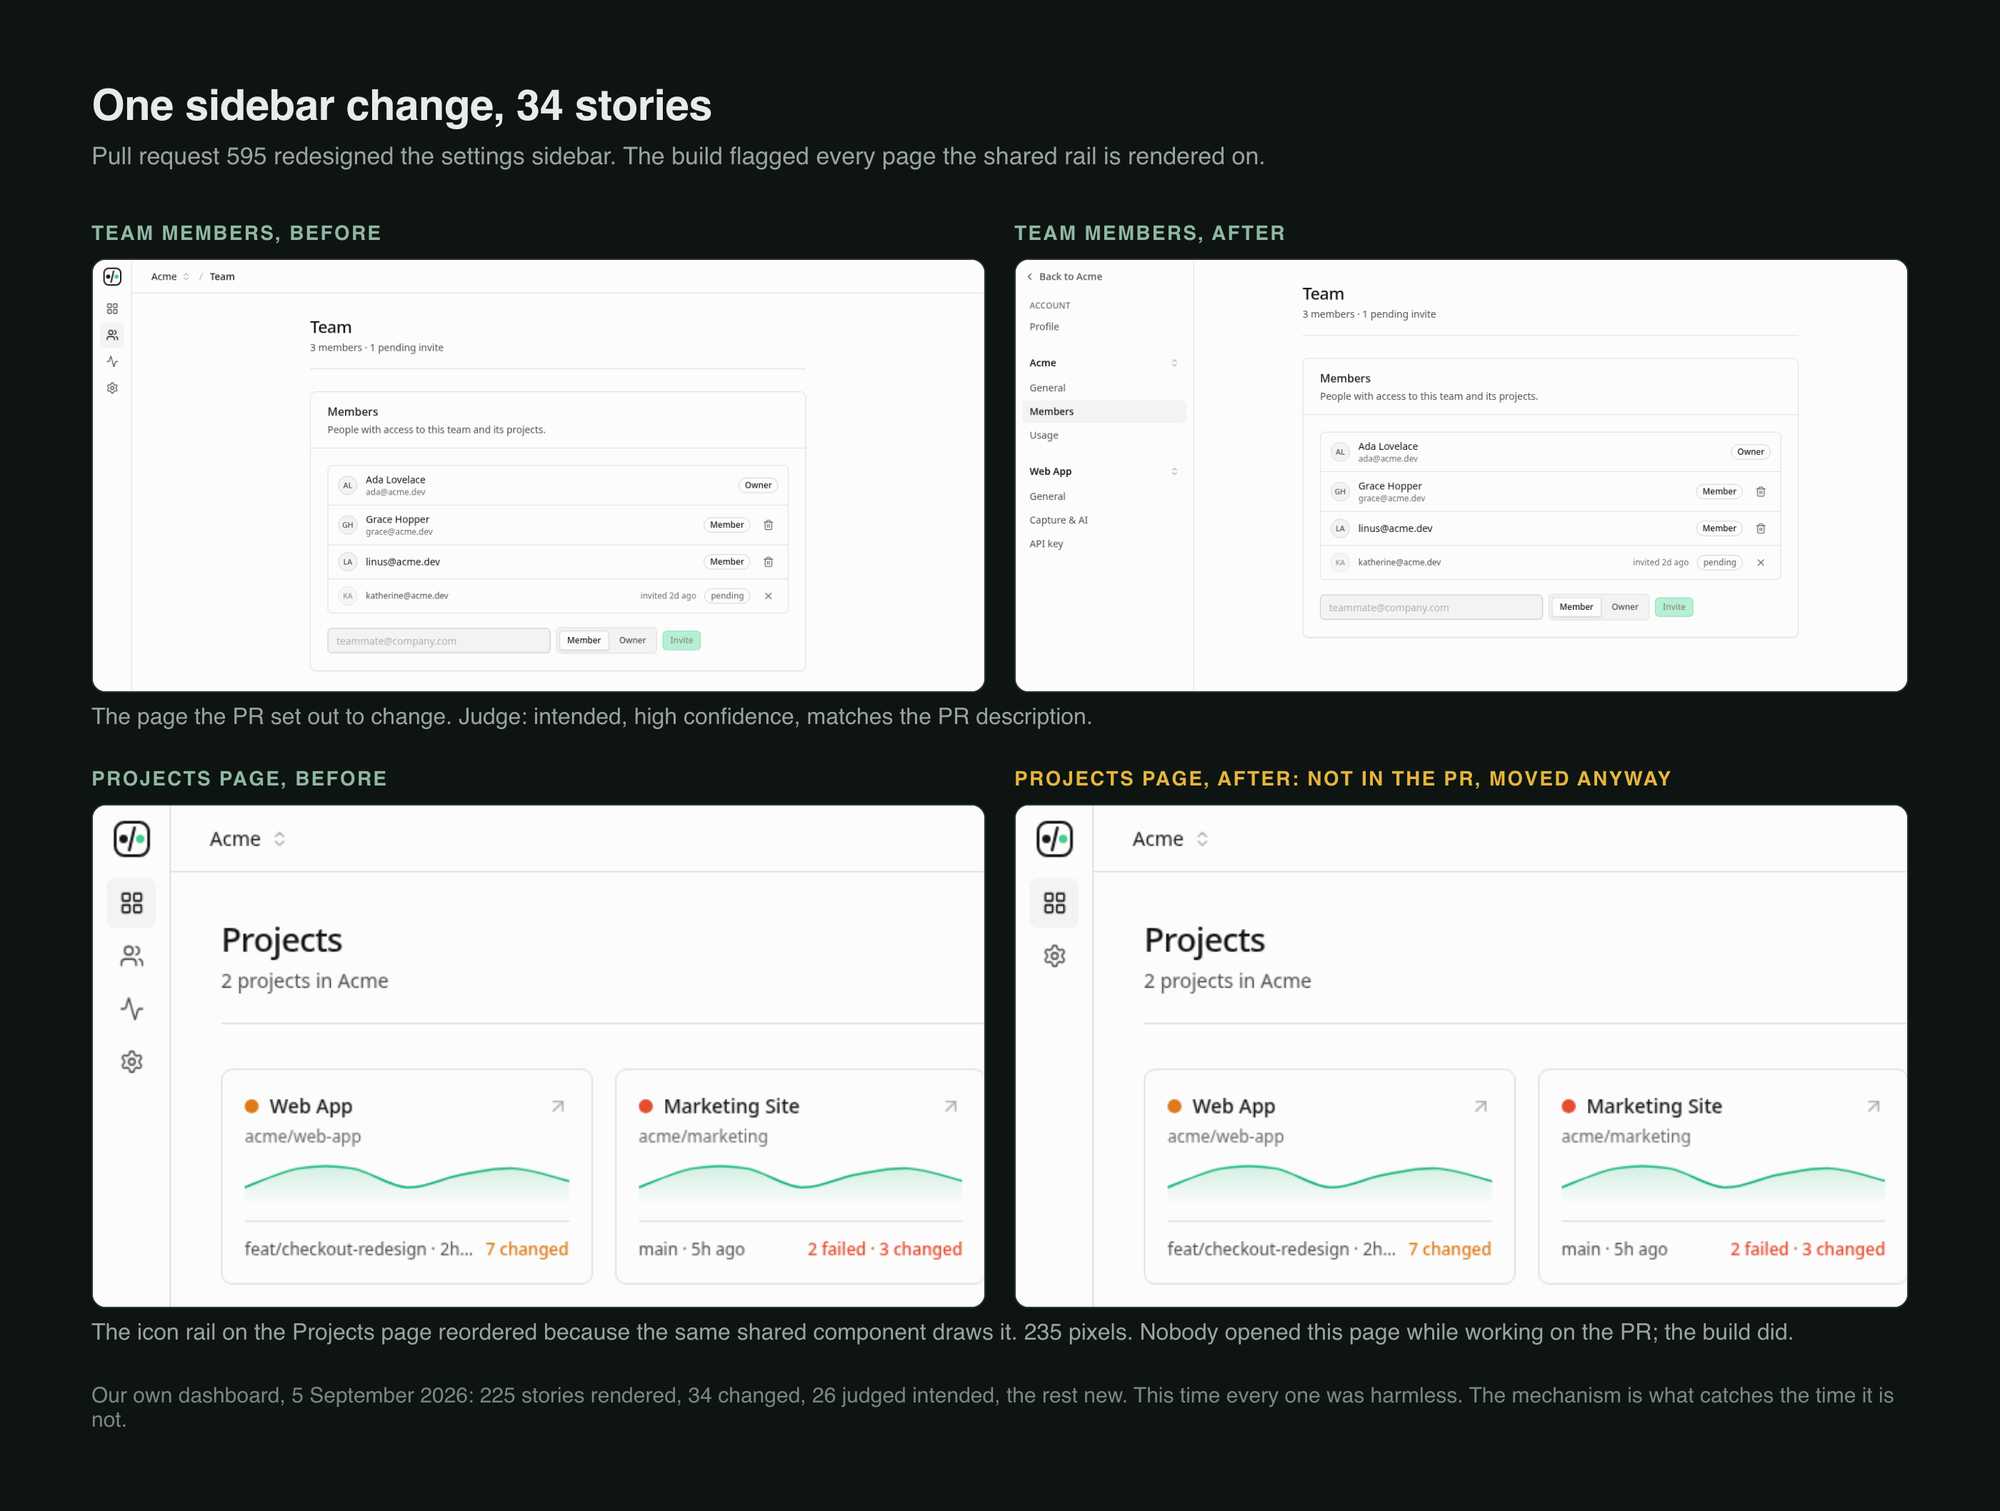Click Invite button in Team After panel
Screen dimensions: 2000x1511
click(1674, 607)
